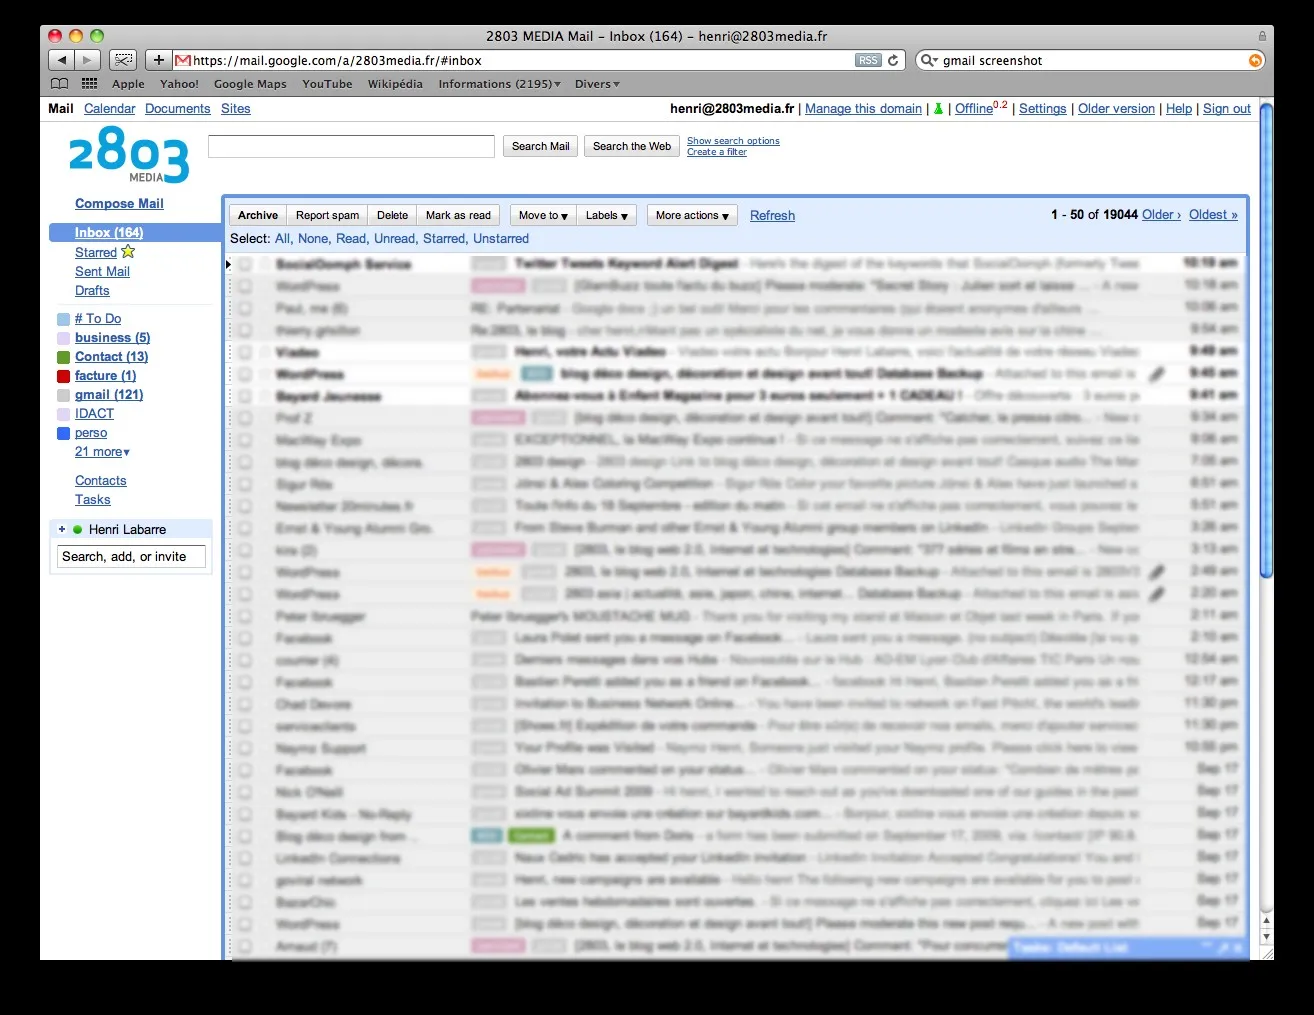Click the green chat status dot
The image size is (1314, 1015).
(x=77, y=529)
